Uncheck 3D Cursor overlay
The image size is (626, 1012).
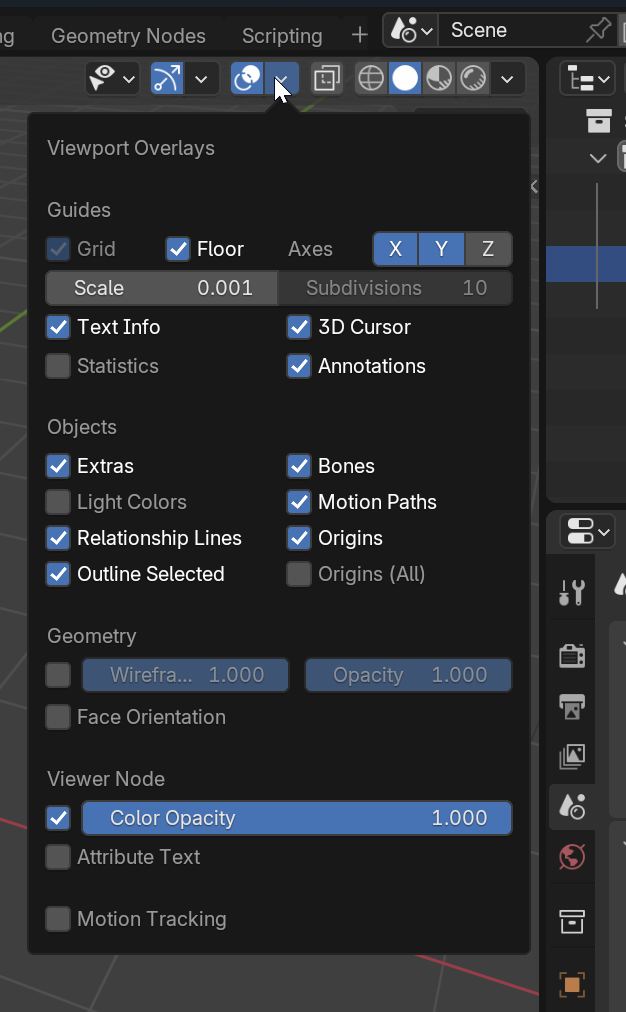click(x=299, y=327)
